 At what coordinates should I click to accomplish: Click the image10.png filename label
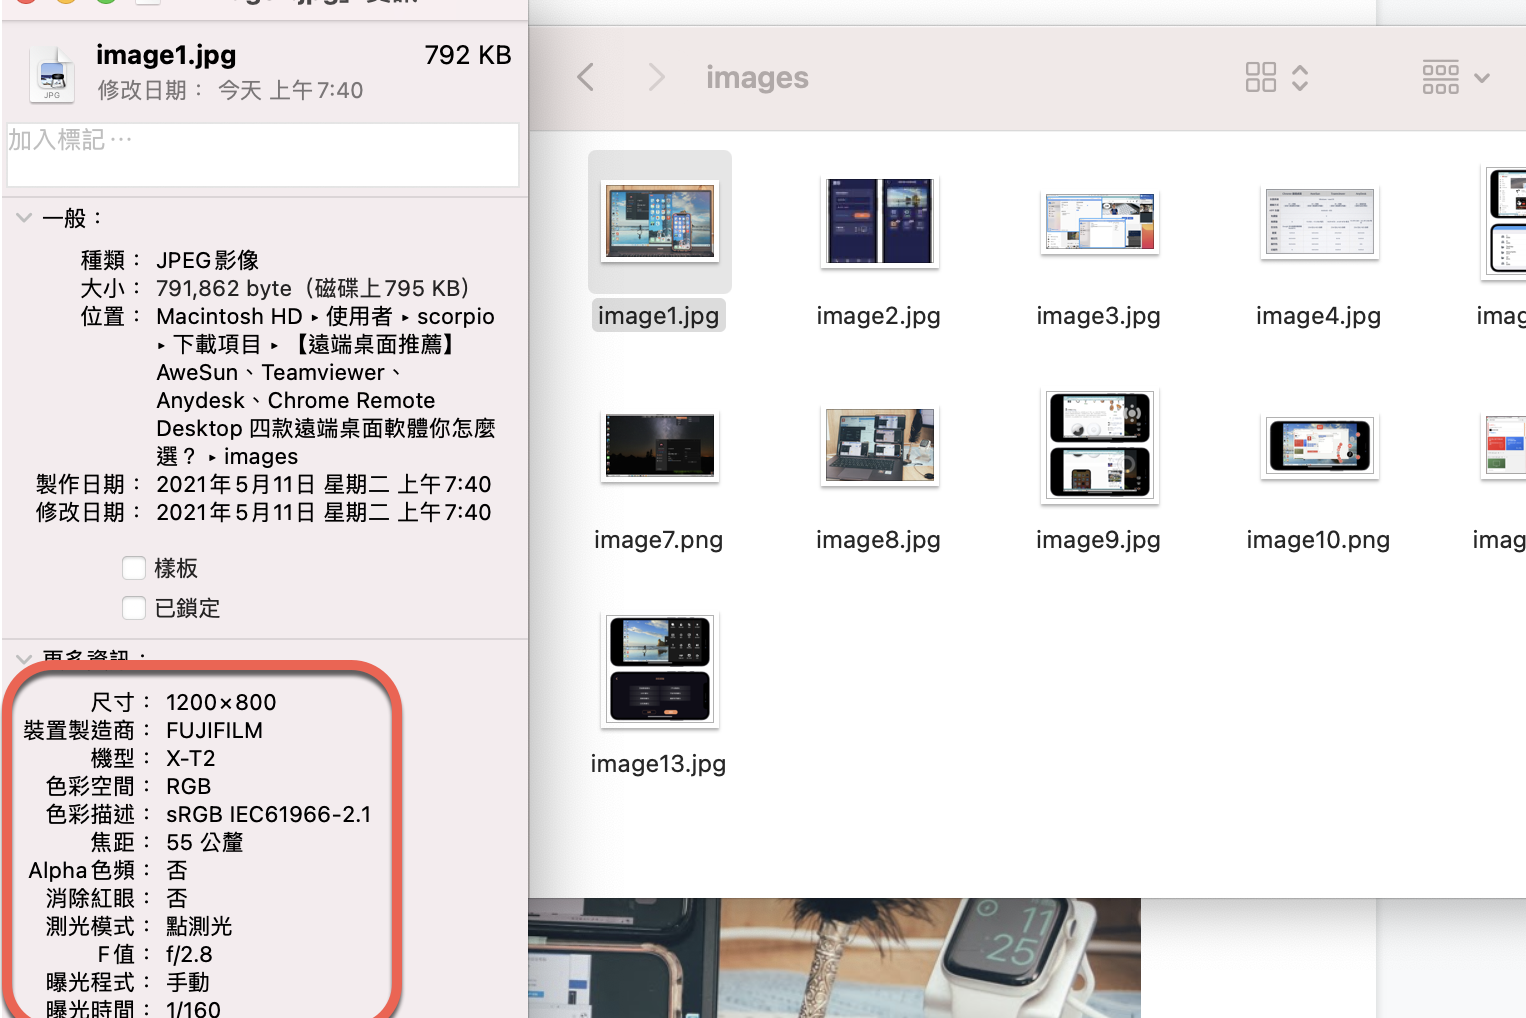(x=1318, y=539)
